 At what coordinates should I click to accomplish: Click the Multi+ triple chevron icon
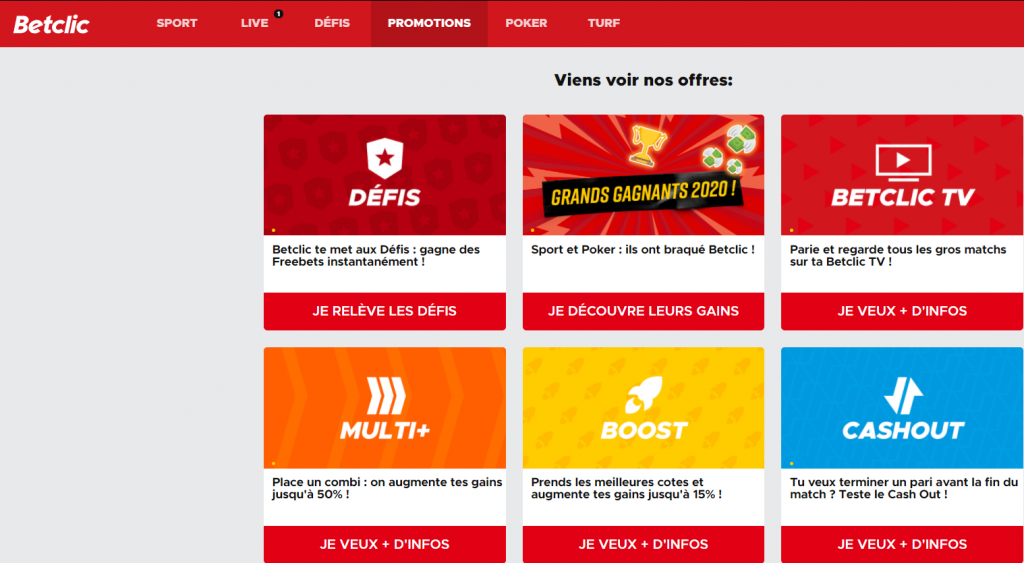point(385,396)
